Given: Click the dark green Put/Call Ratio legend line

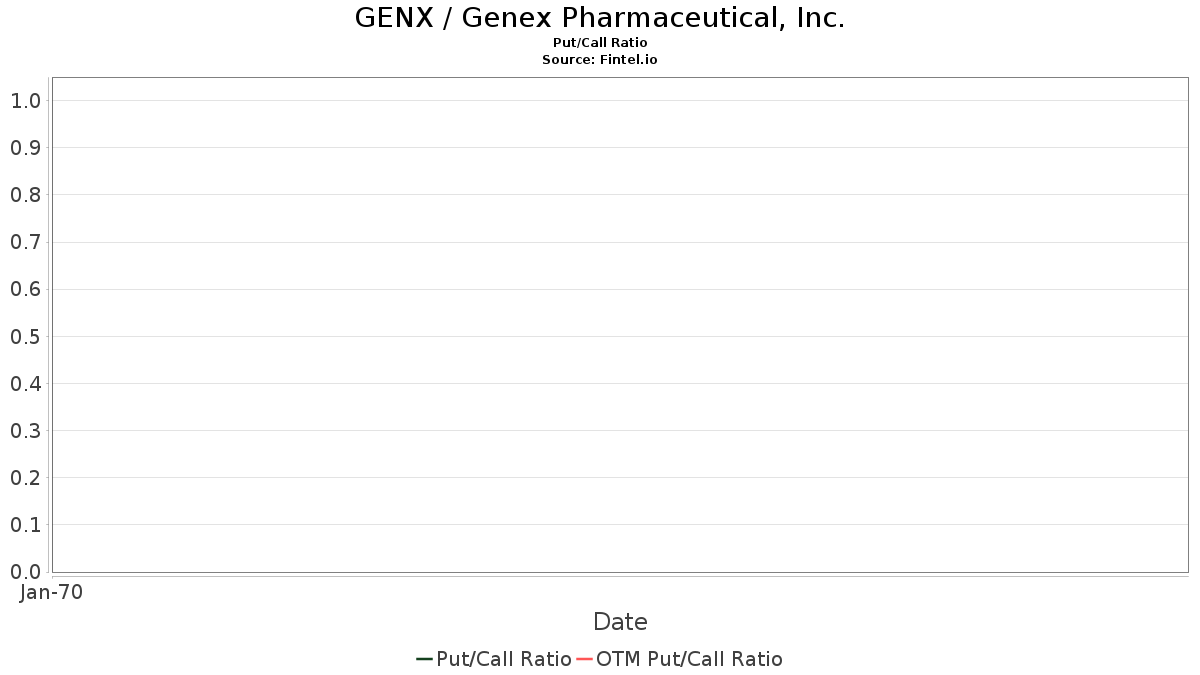Looking at the screenshot, I should [x=424, y=659].
